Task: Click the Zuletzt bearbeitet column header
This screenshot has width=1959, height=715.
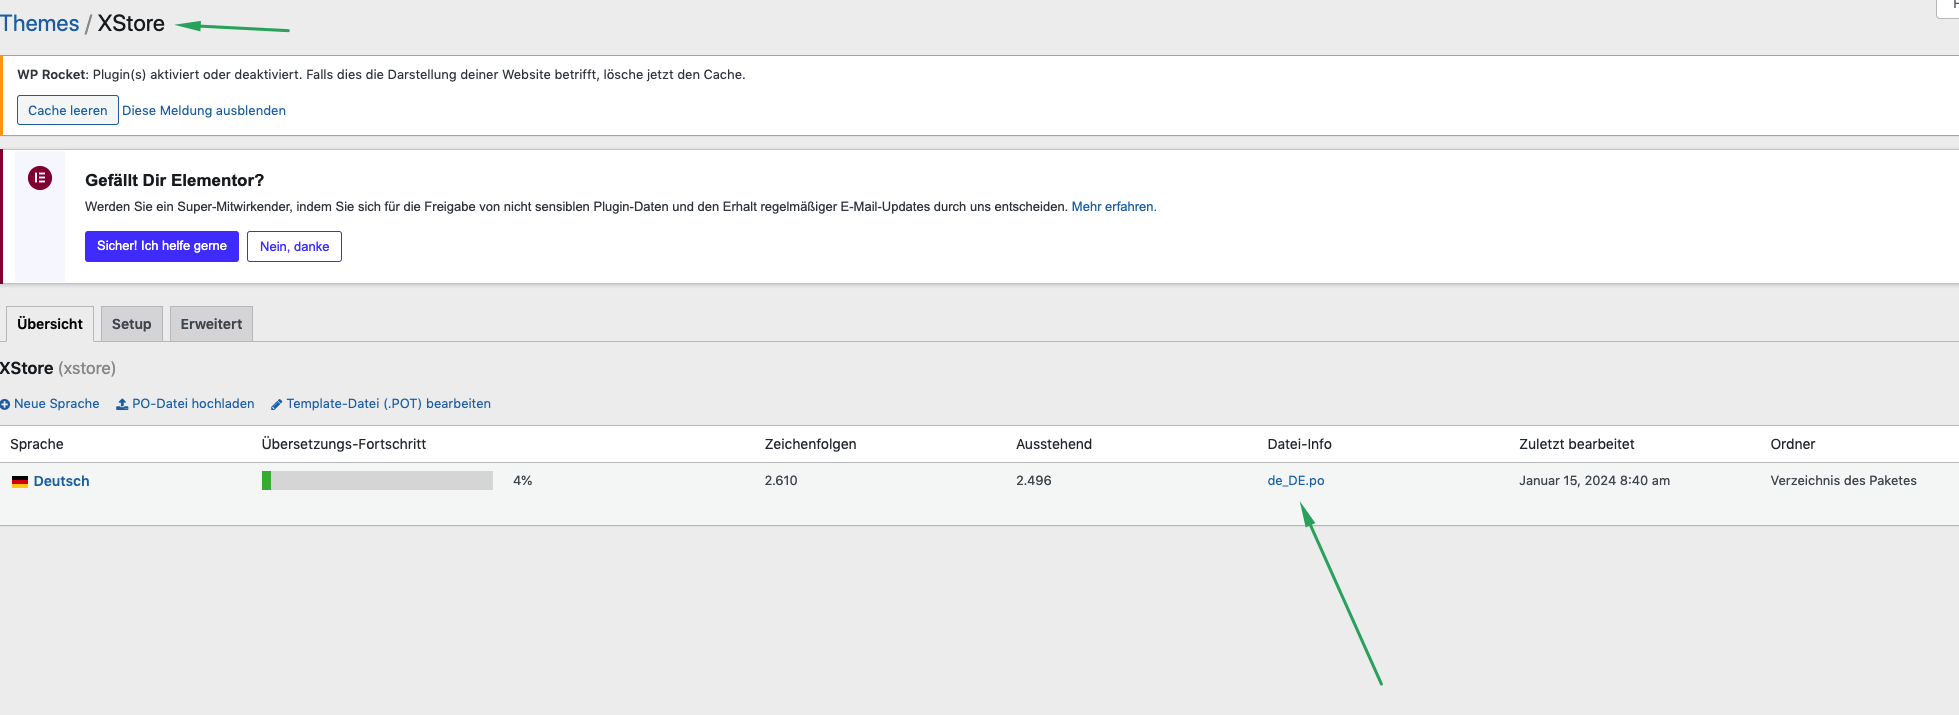Action: [1577, 444]
